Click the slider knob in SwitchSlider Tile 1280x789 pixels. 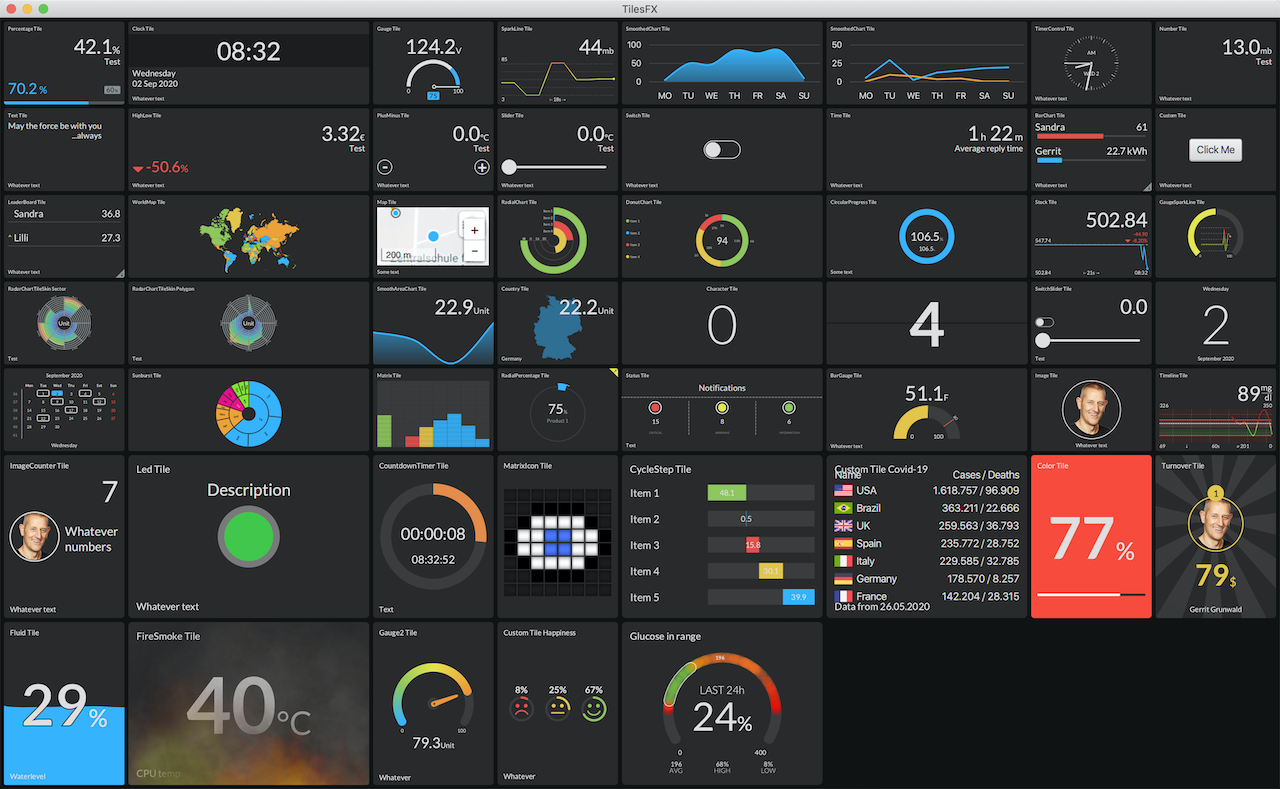tap(1043, 341)
